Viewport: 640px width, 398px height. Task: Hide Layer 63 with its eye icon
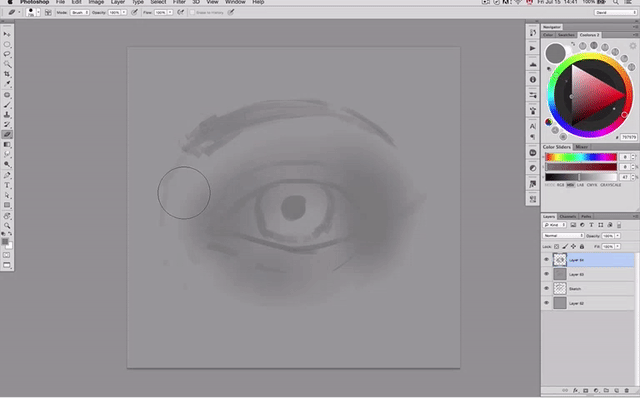[547, 274]
